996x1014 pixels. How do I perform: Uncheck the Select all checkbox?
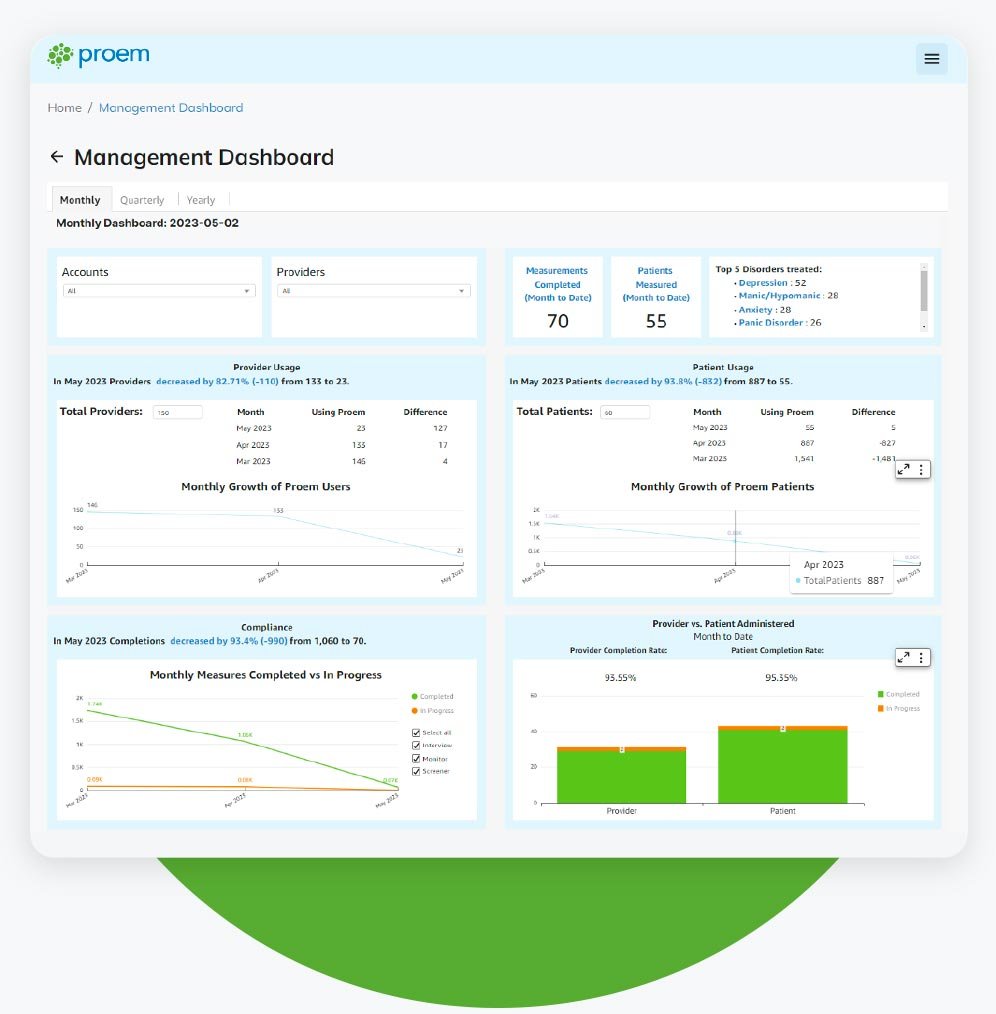[416, 732]
